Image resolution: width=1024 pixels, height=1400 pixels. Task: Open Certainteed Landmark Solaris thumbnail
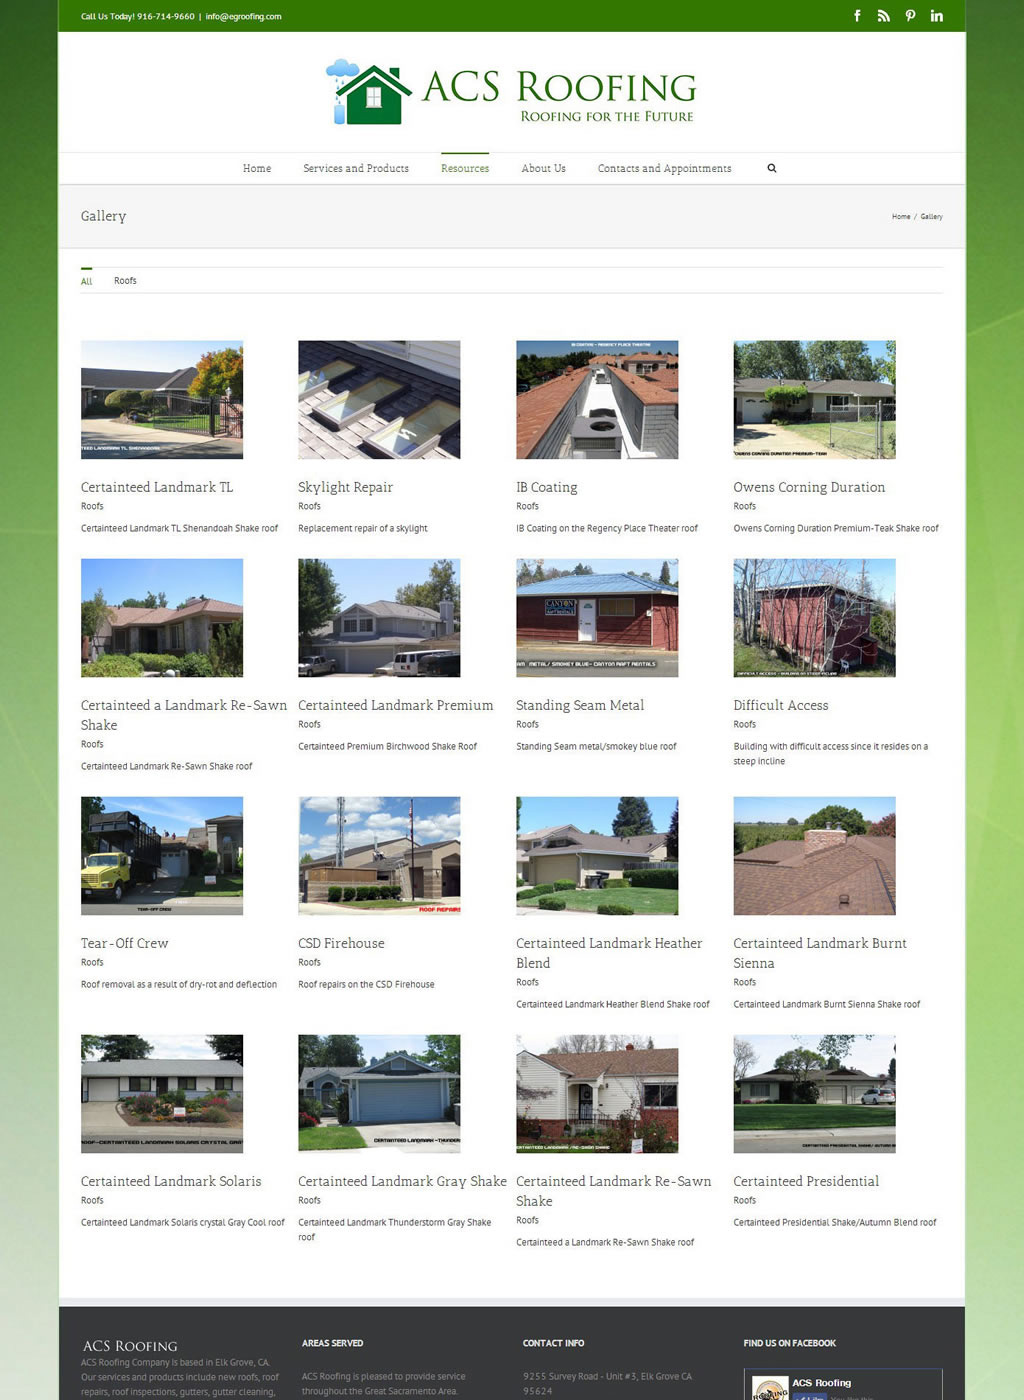162,1094
